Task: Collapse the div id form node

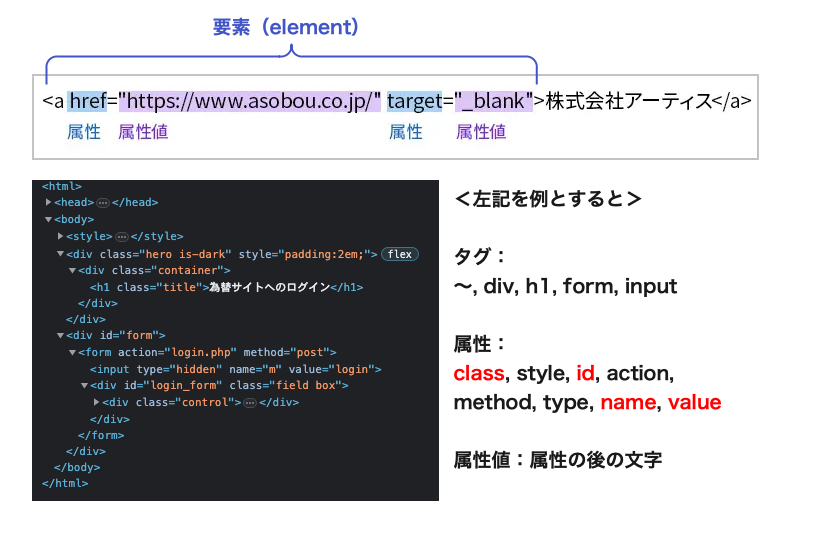Action: (61, 336)
